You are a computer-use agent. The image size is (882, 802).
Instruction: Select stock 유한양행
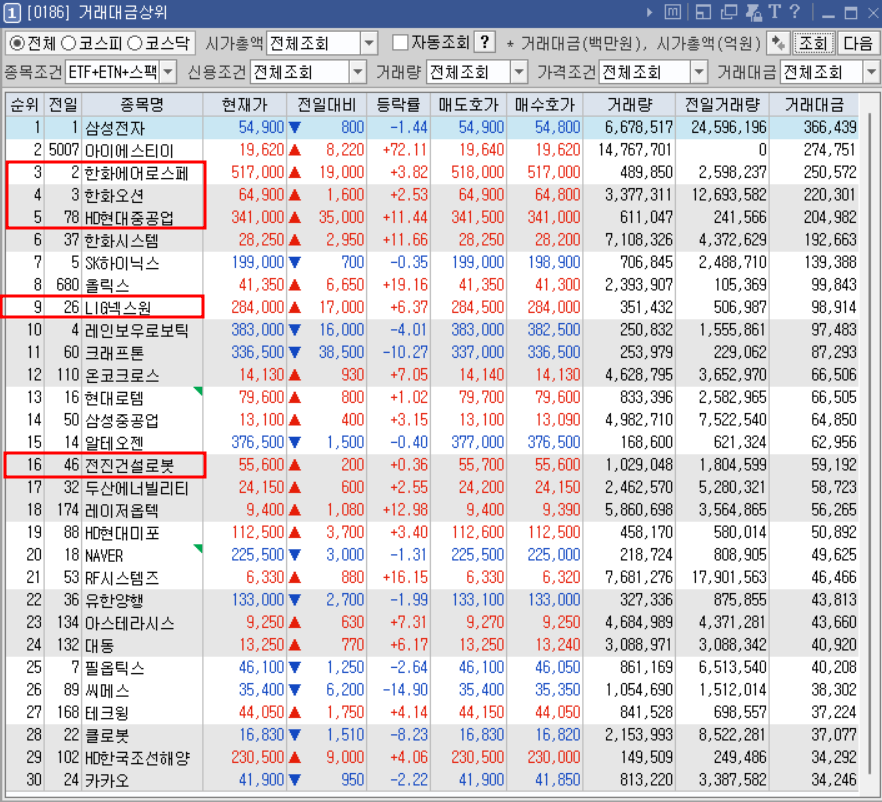[114, 600]
